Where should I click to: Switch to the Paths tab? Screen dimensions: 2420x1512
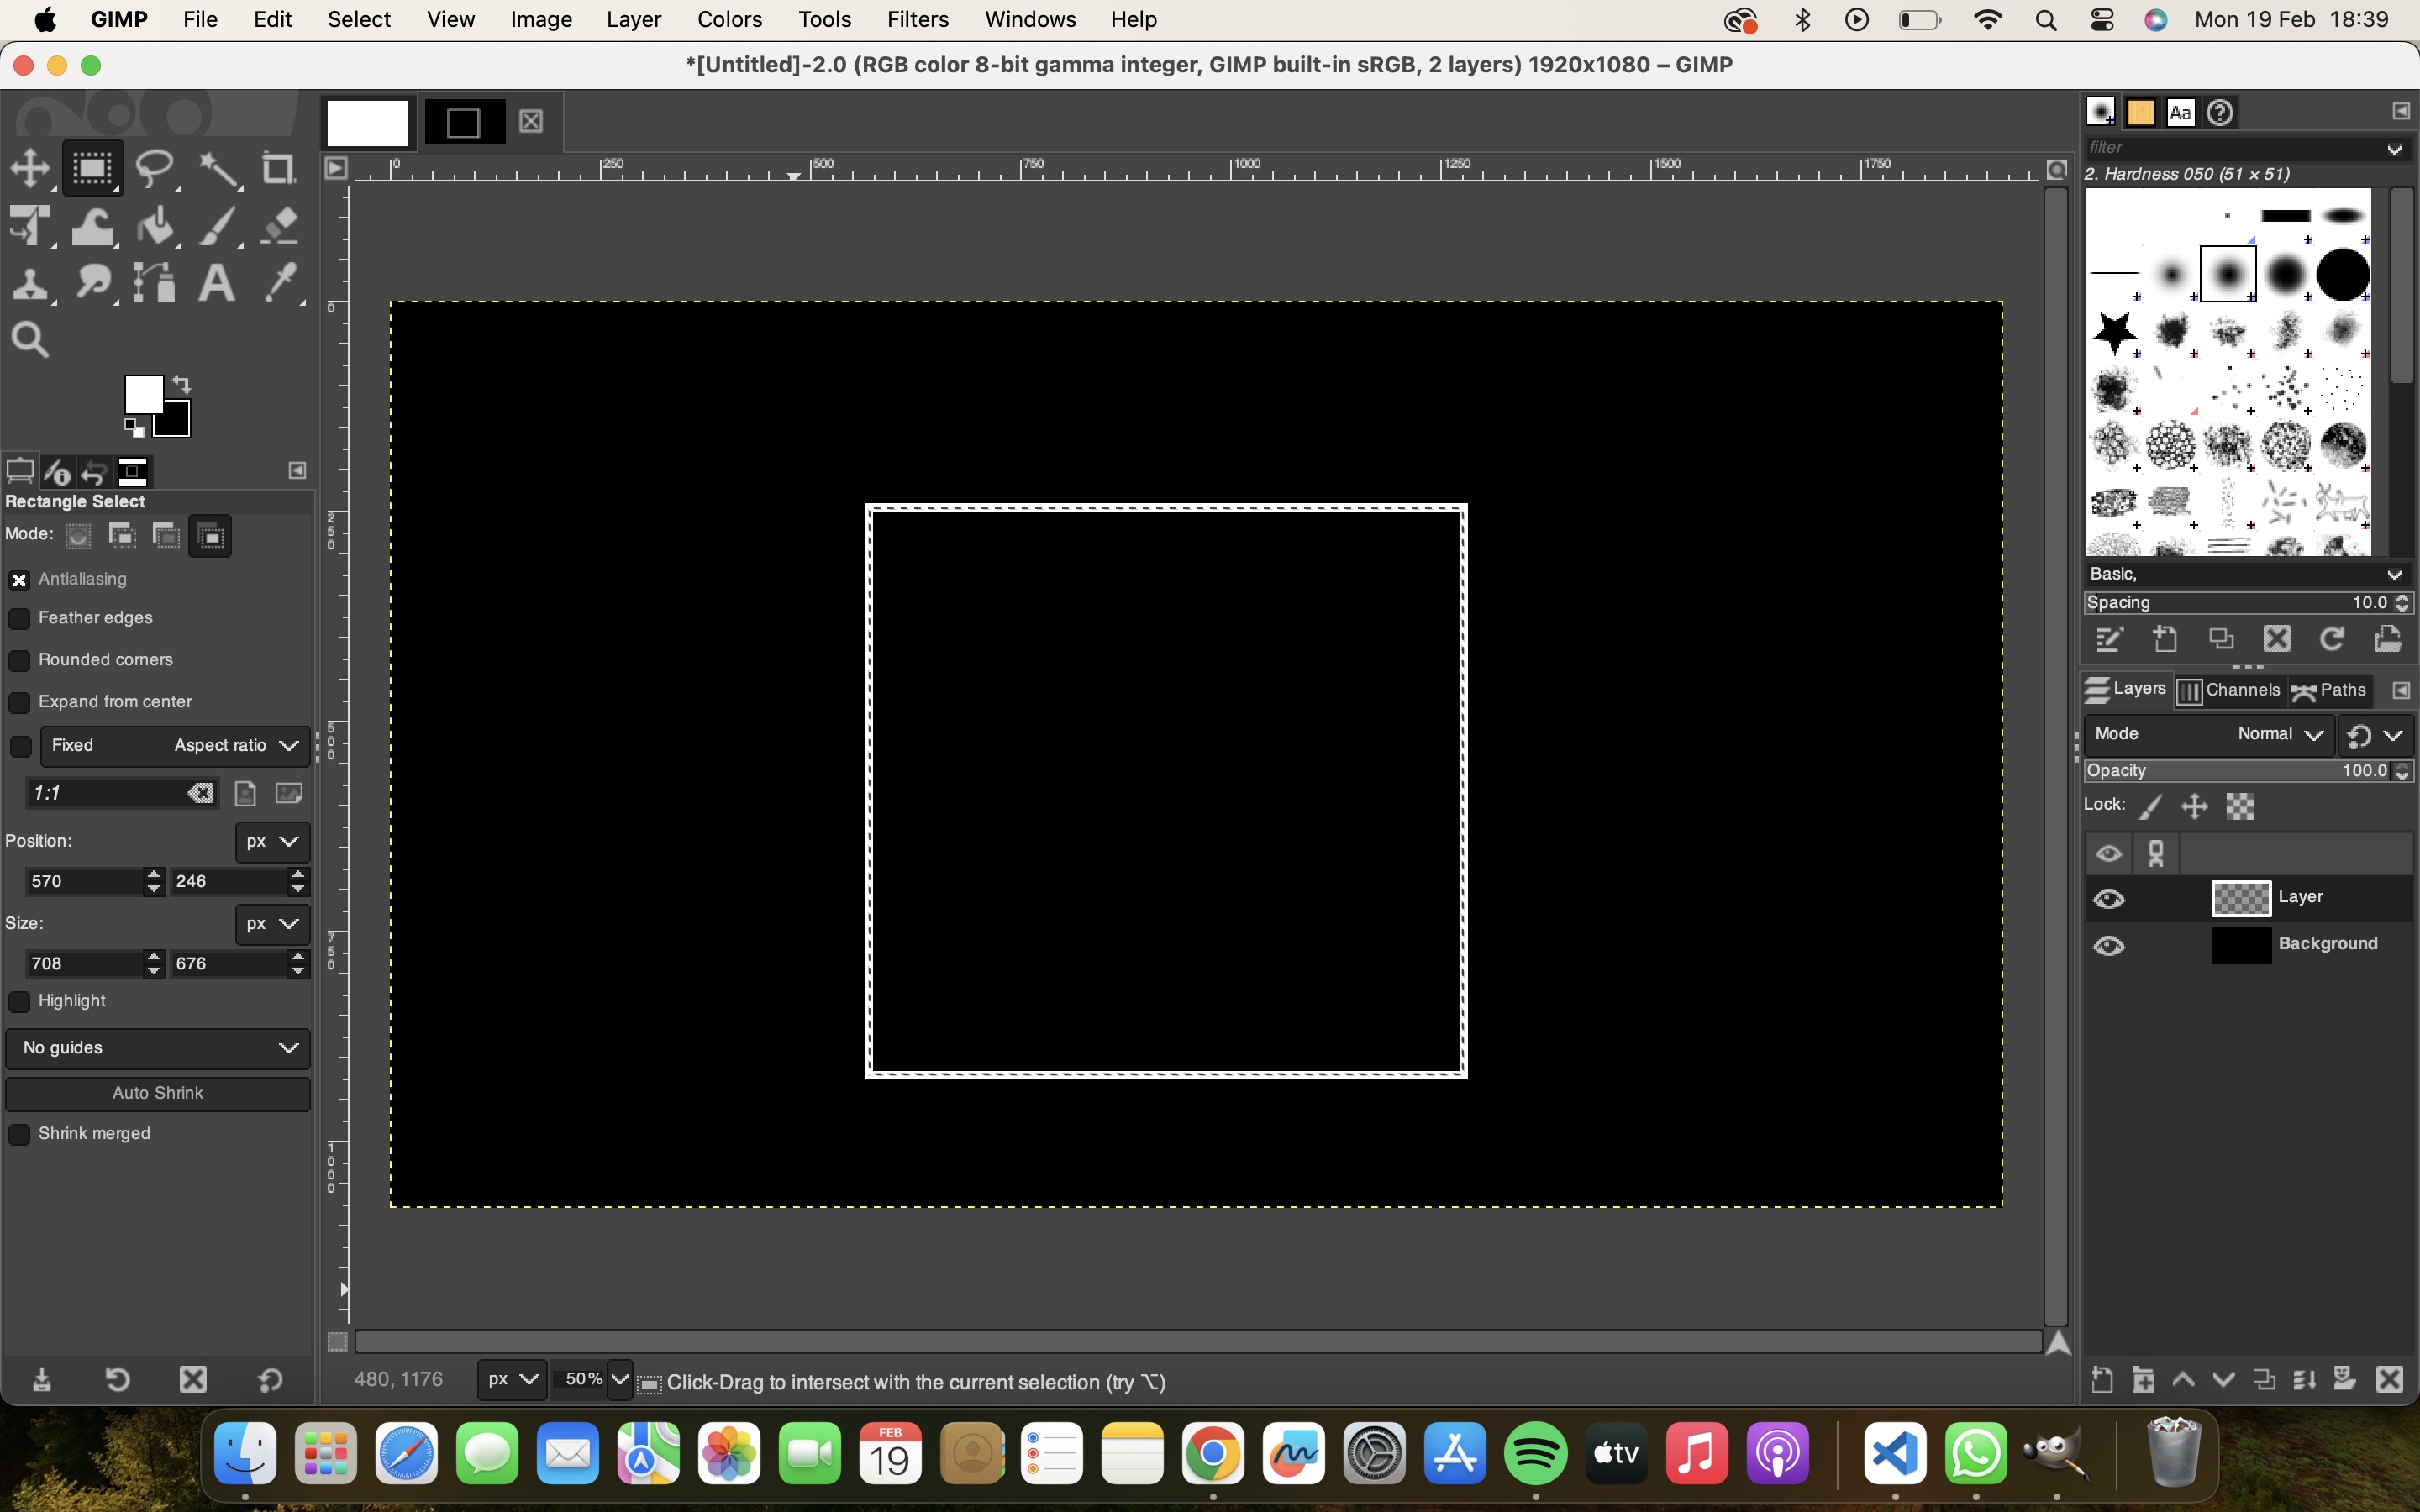point(2329,691)
